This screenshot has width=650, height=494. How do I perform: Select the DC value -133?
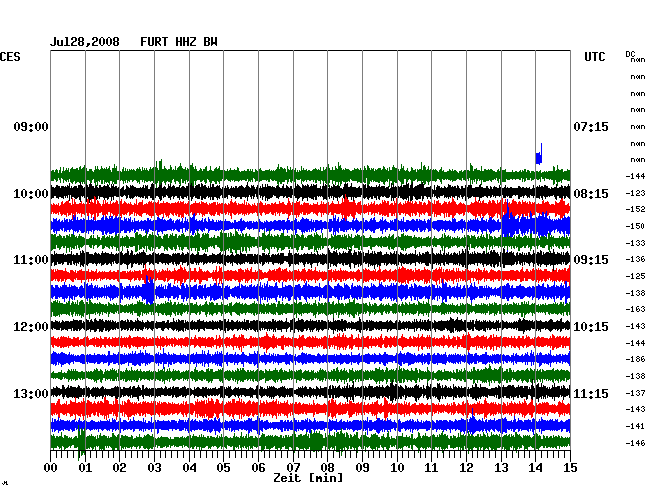click(x=635, y=243)
